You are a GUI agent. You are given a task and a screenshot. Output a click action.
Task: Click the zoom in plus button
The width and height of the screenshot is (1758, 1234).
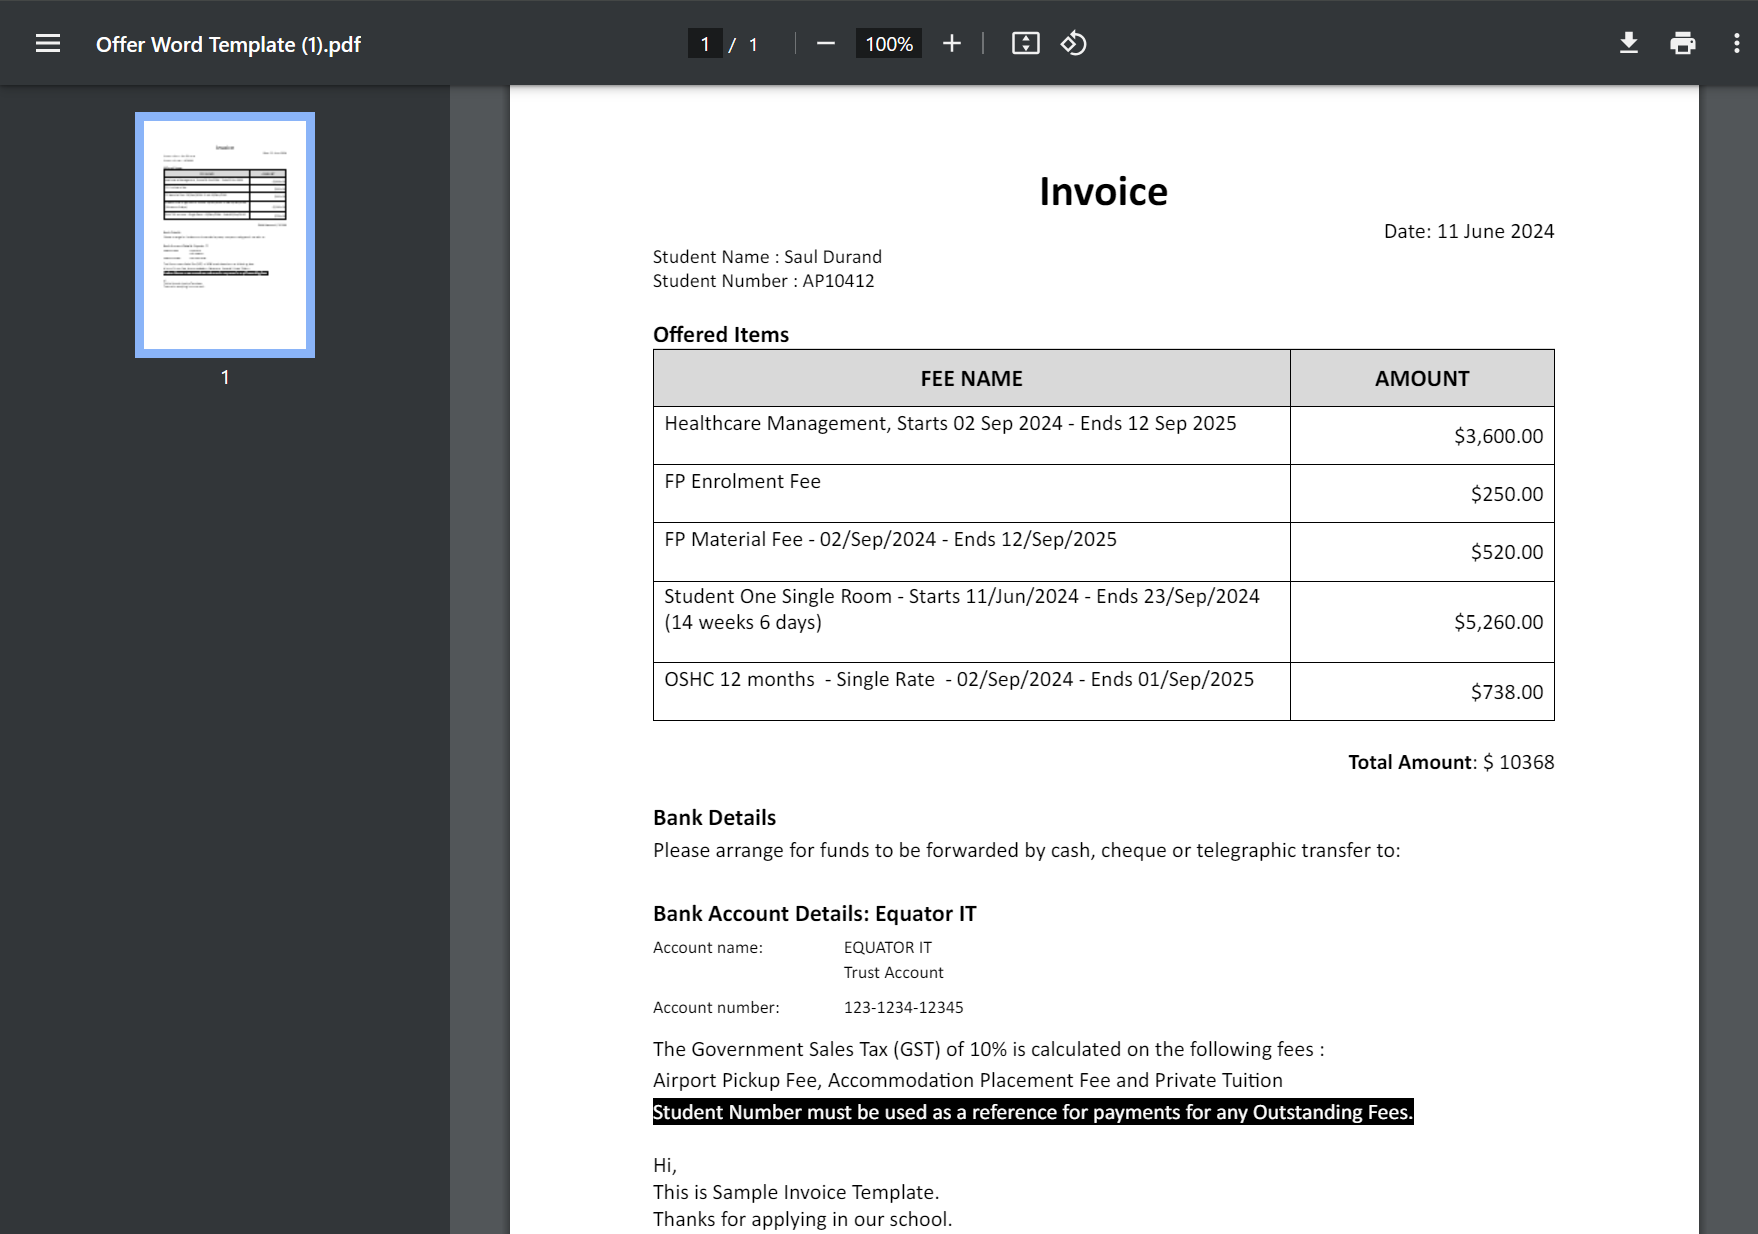[952, 44]
